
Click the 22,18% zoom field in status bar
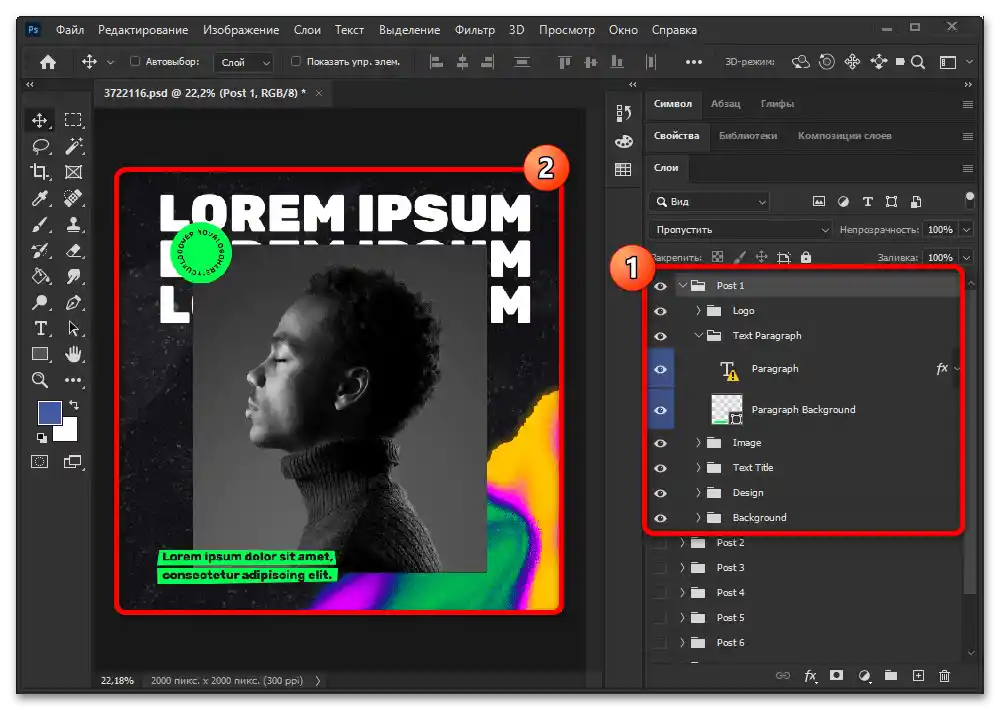point(117,681)
